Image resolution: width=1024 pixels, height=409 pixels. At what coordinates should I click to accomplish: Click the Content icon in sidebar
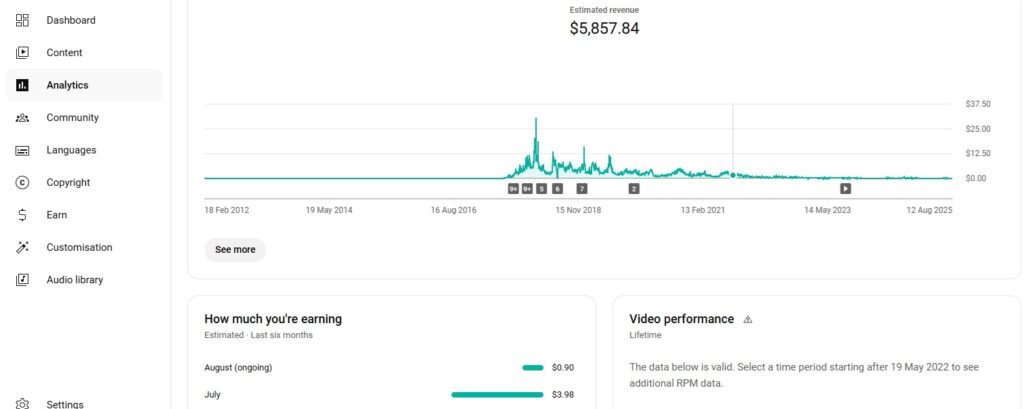(22, 53)
